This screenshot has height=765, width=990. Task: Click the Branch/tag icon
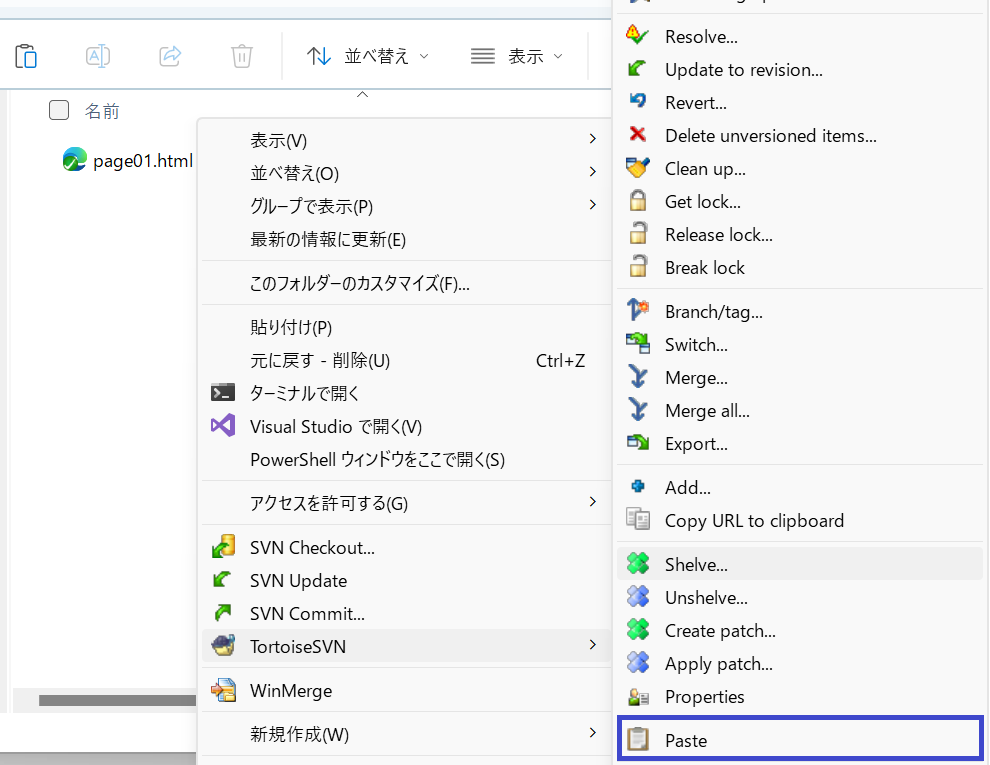point(638,311)
